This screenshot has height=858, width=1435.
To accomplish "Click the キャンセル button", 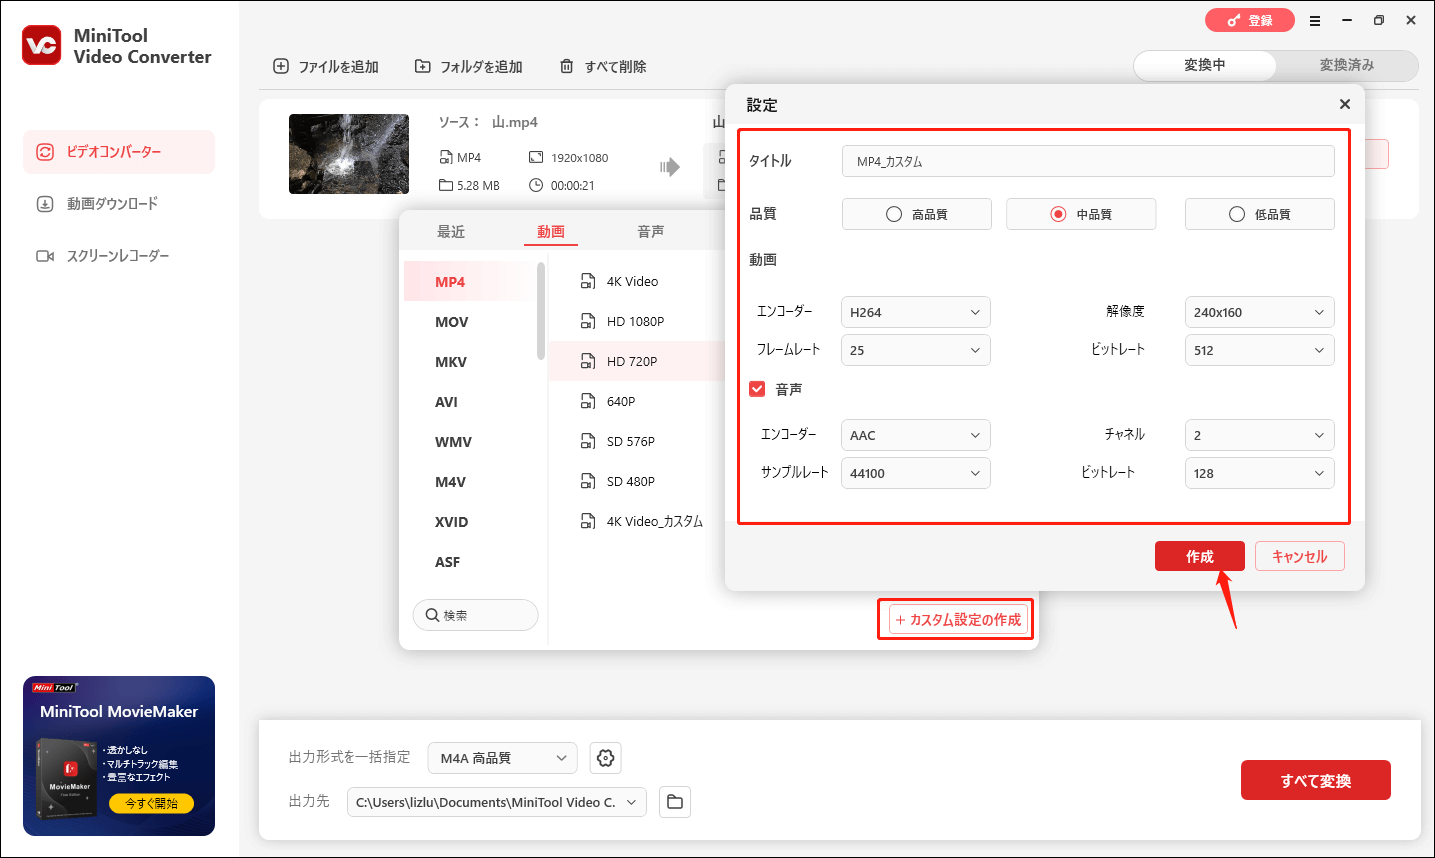I will tap(1300, 556).
